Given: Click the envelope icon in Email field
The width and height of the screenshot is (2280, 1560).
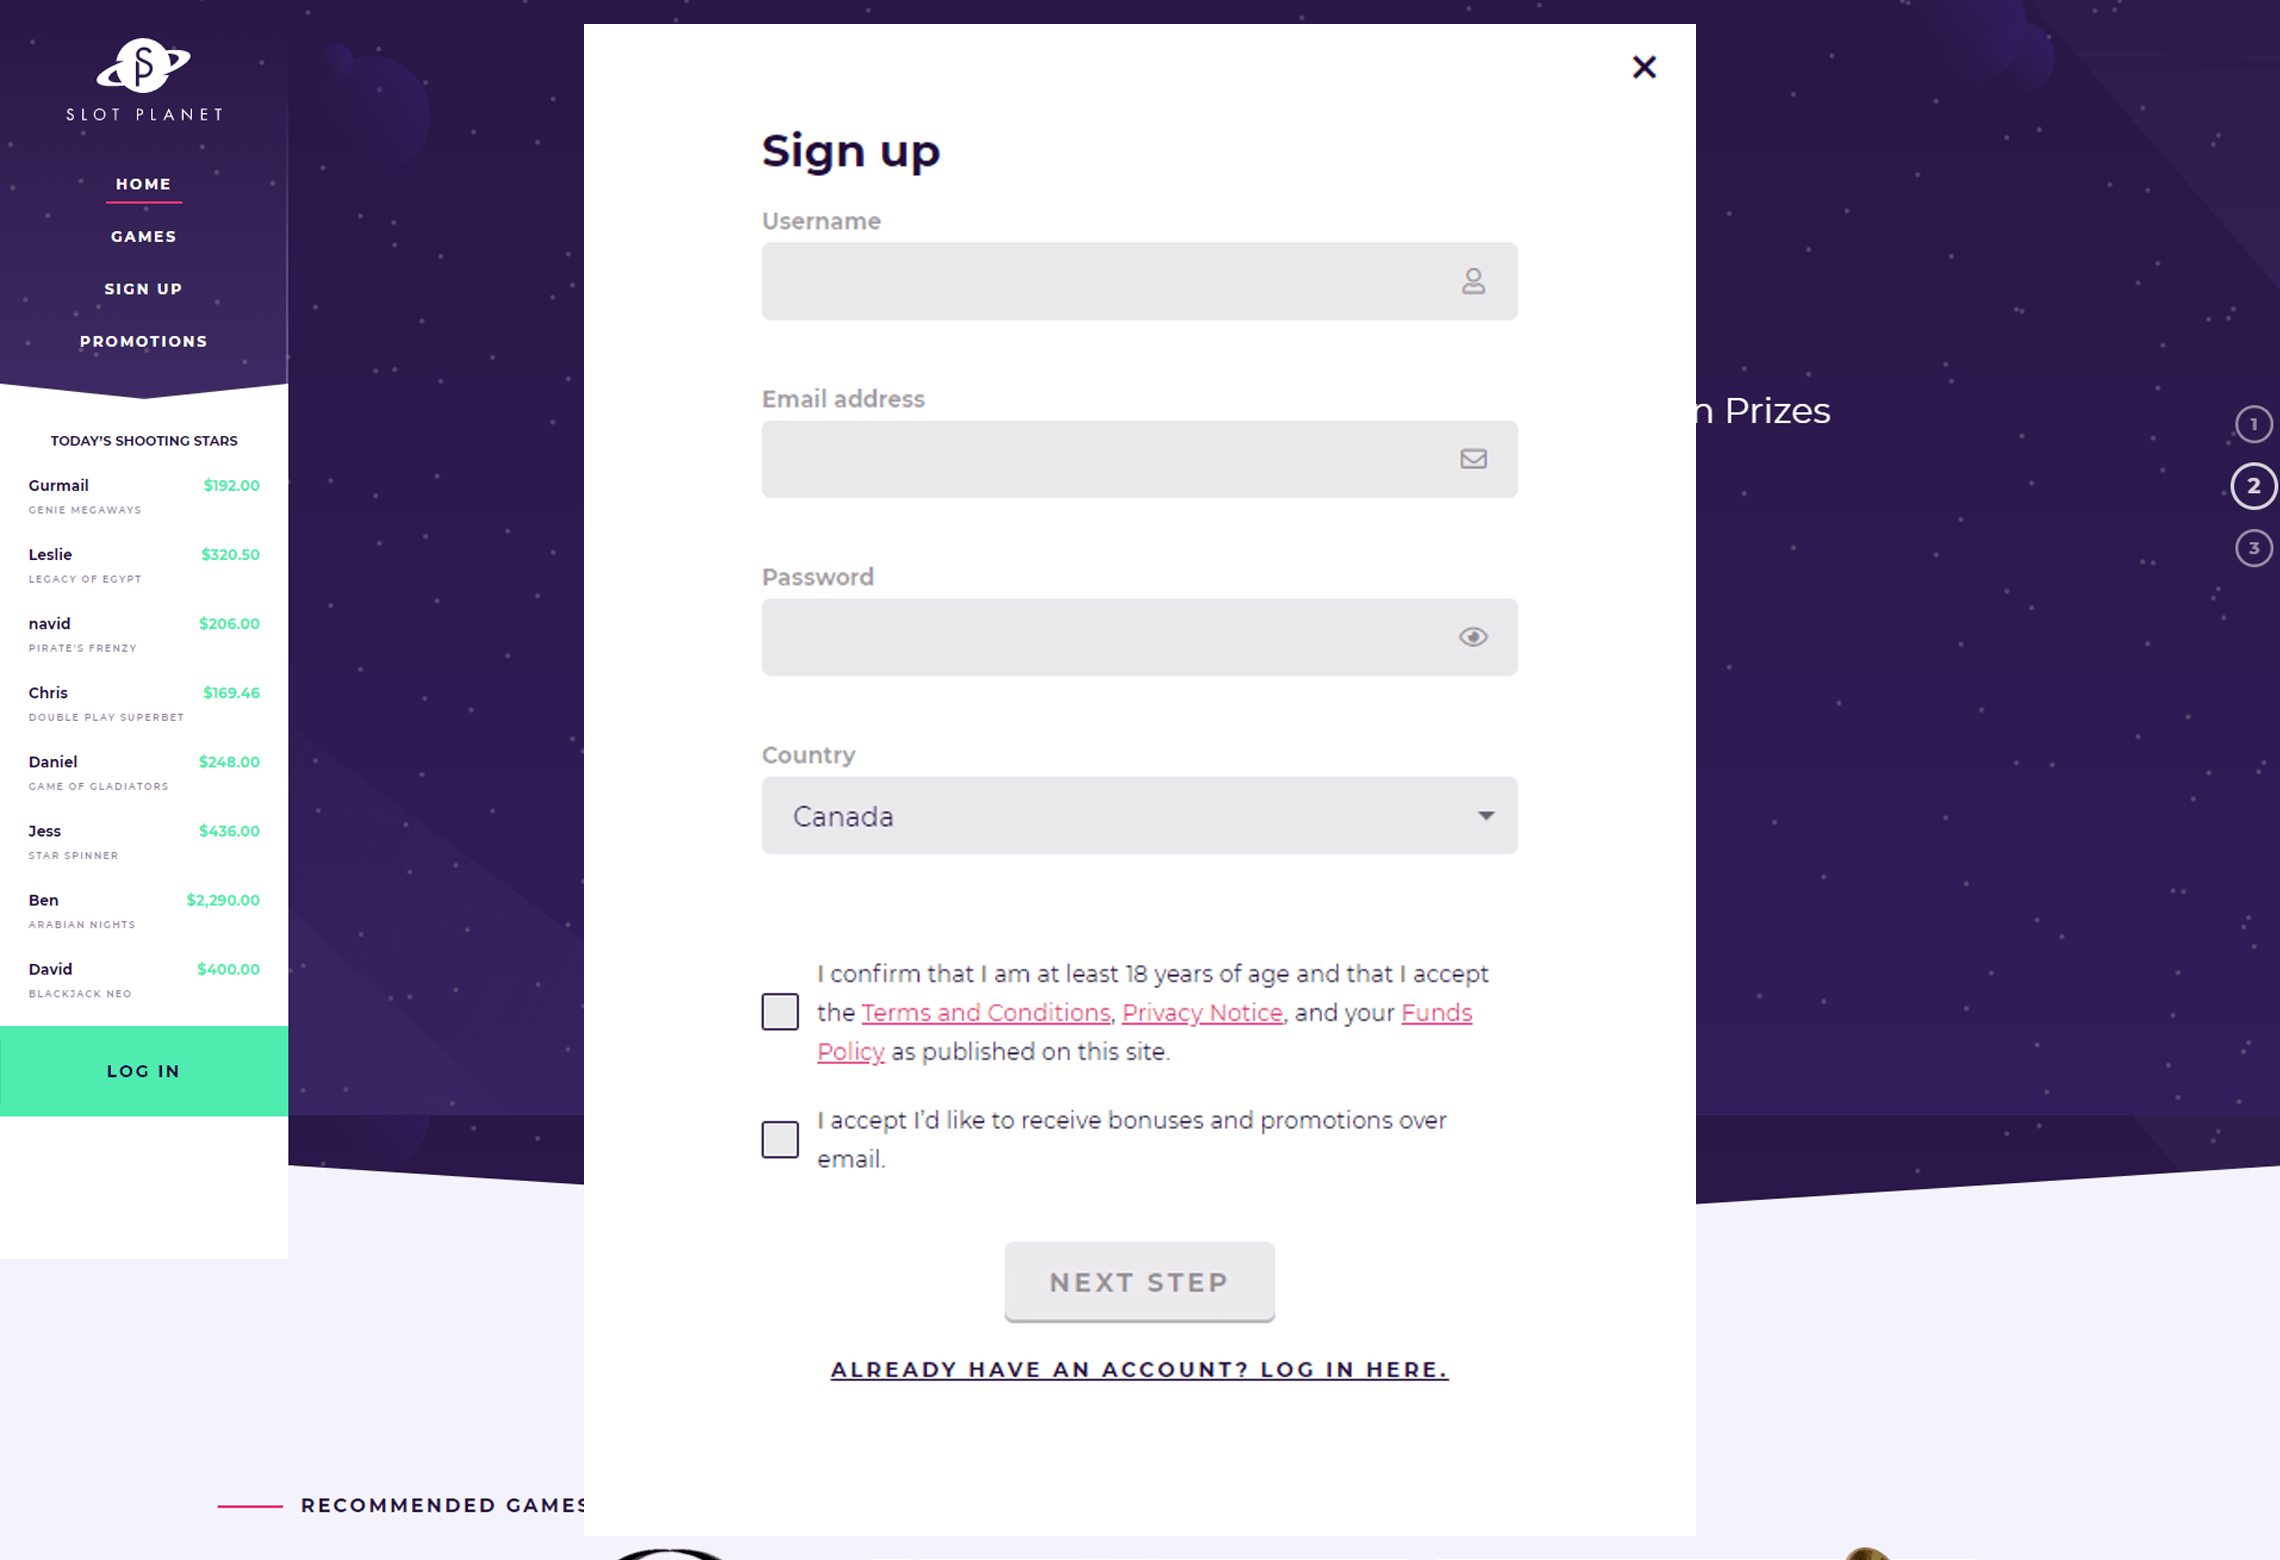Looking at the screenshot, I should (1473, 459).
